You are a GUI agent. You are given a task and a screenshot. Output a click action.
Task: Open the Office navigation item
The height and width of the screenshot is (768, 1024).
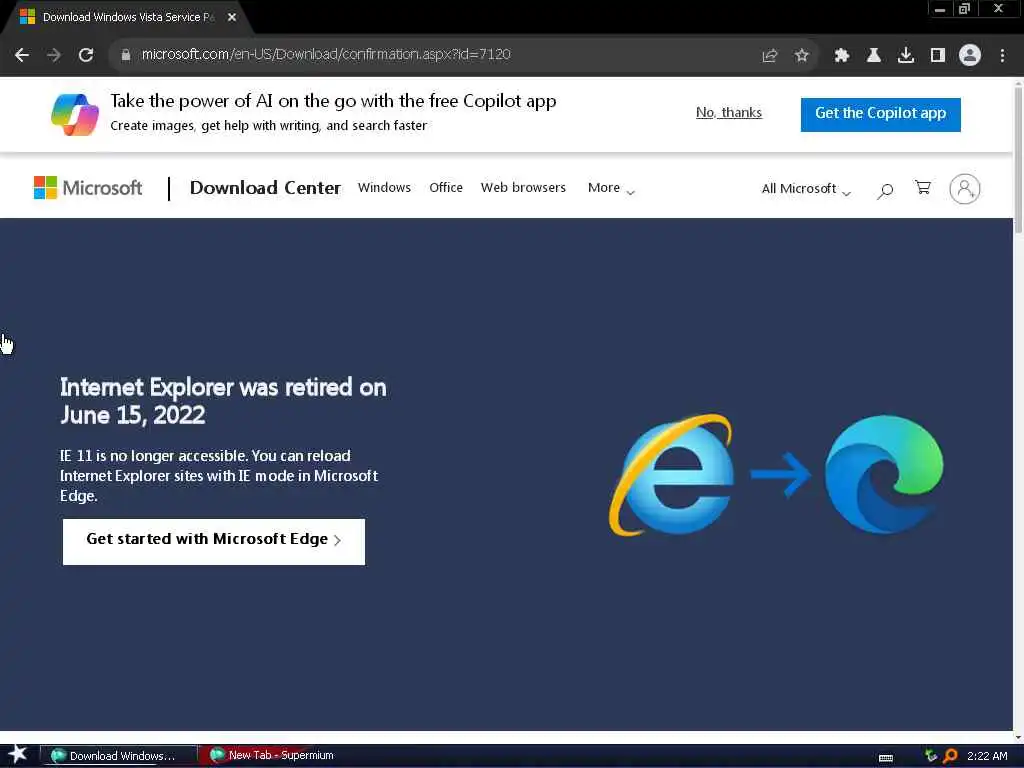click(x=446, y=187)
